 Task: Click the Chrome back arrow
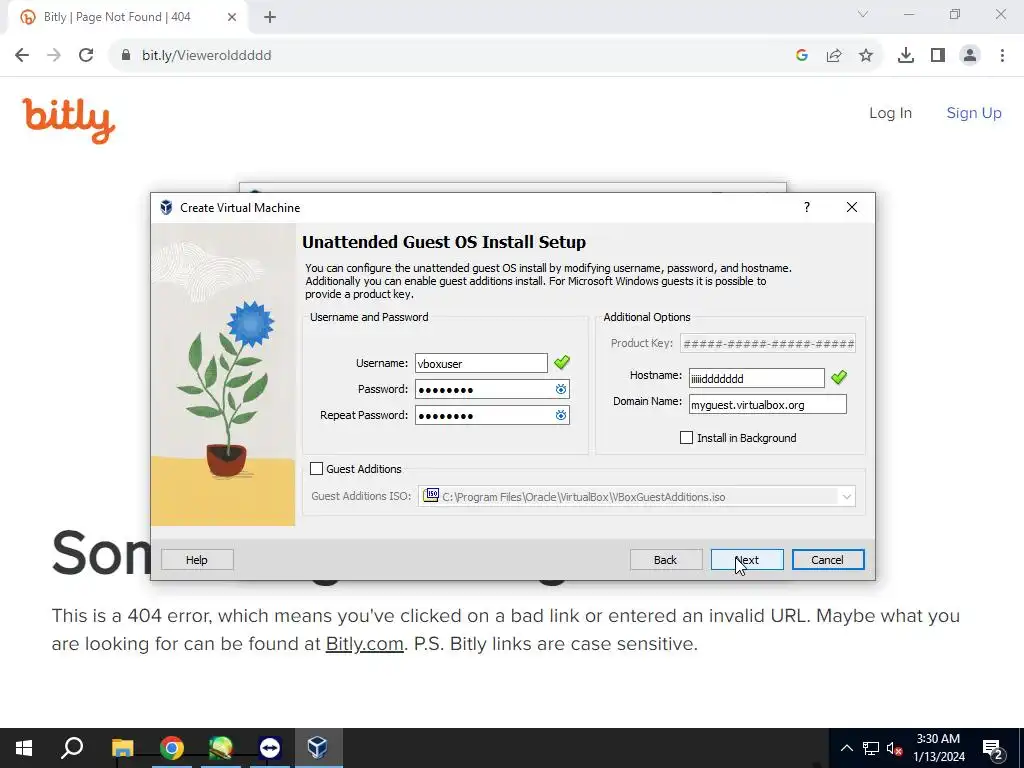22,56
